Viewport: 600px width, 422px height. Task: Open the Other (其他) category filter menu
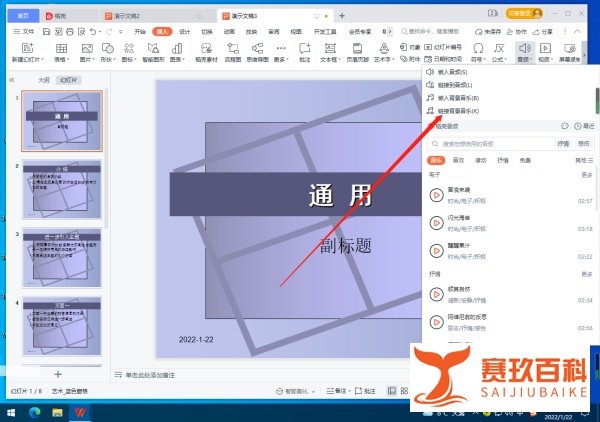(x=584, y=160)
